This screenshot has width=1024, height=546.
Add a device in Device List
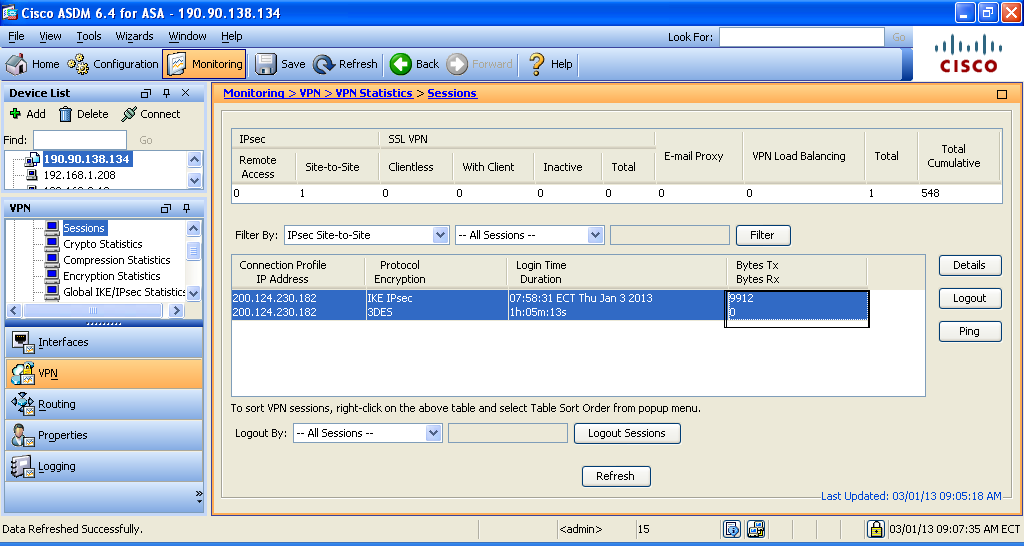pyautogui.click(x=28, y=114)
